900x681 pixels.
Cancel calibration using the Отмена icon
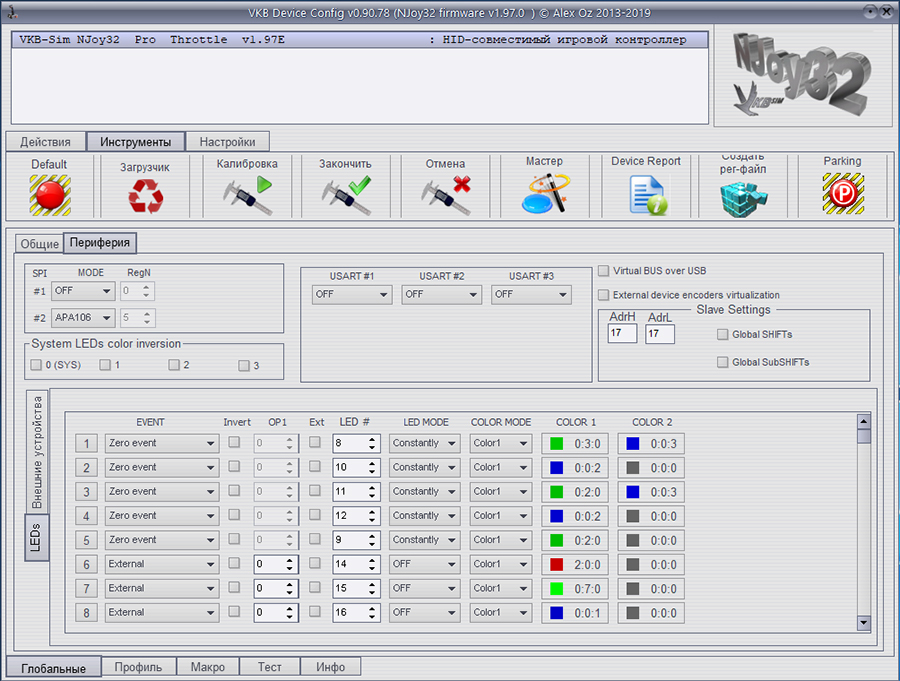click(445, 193)
